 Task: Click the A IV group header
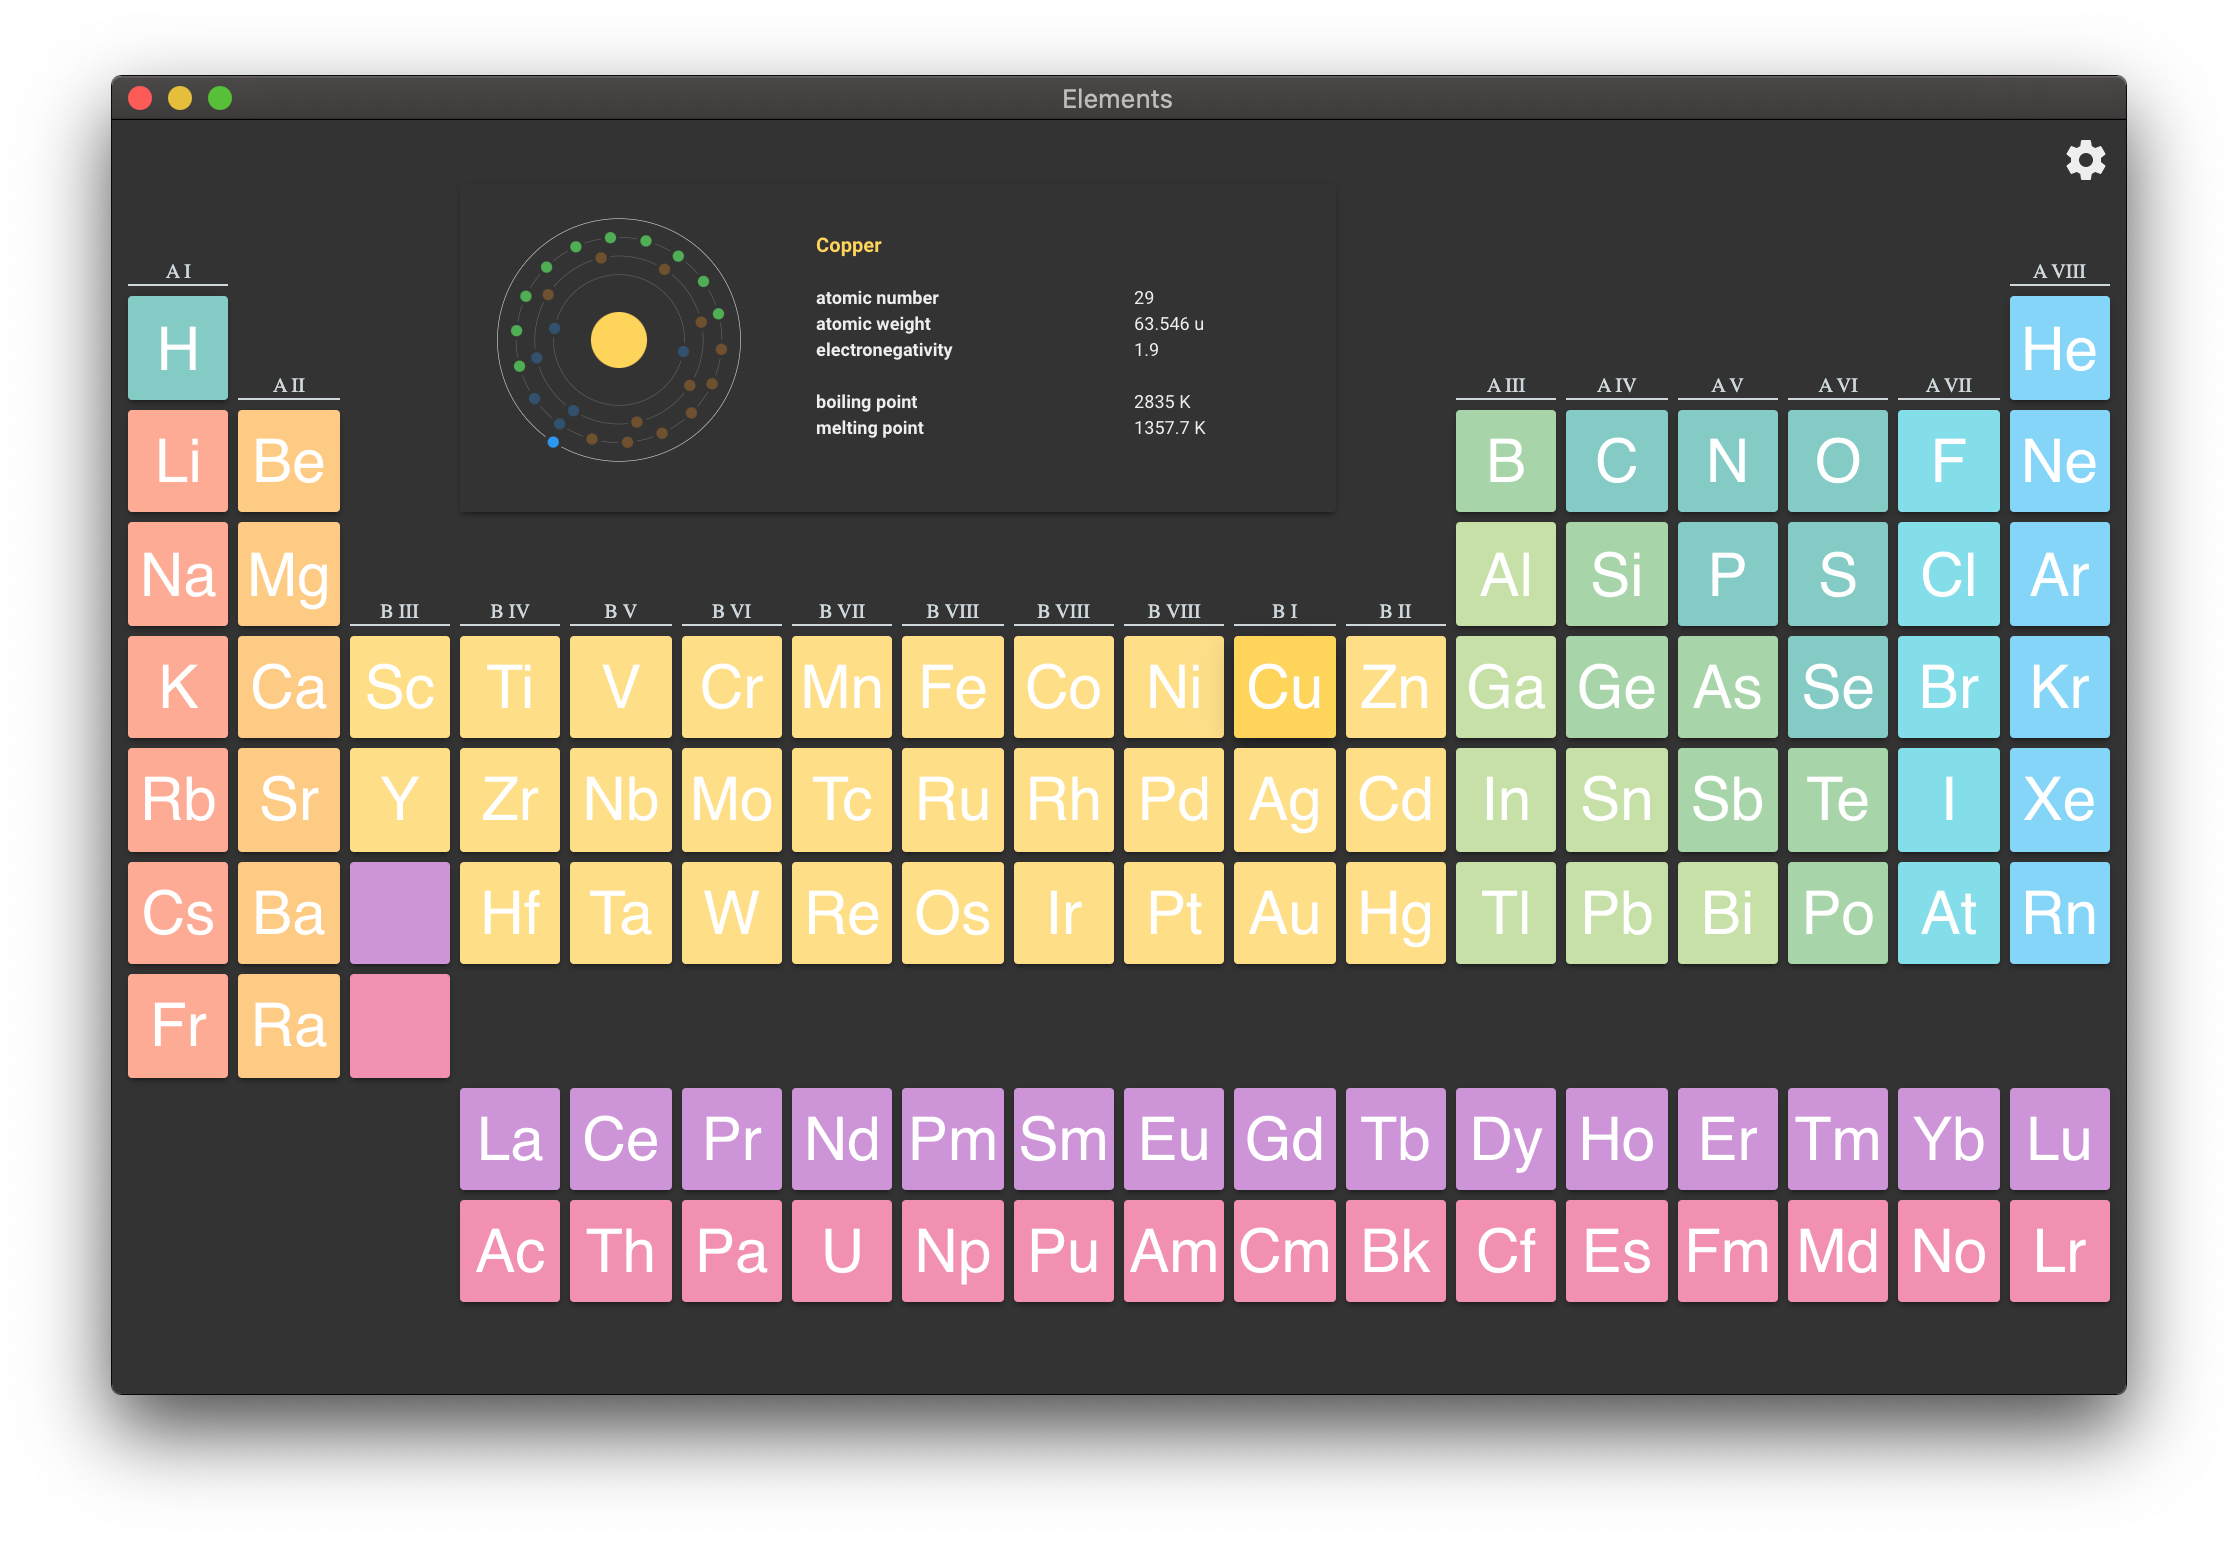1616,385
